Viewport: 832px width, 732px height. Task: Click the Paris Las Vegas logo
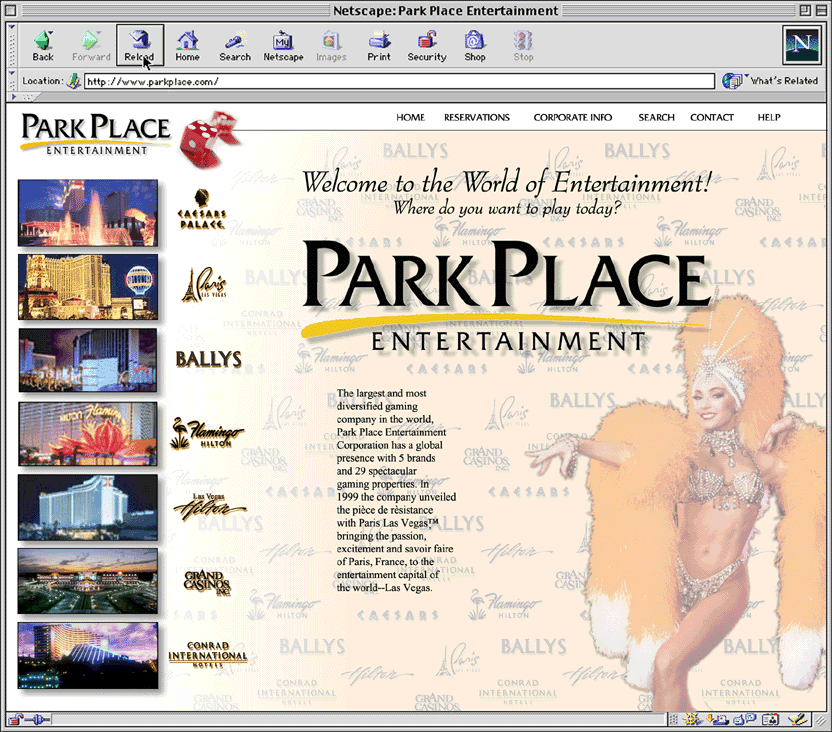click(x=204, y=285)
